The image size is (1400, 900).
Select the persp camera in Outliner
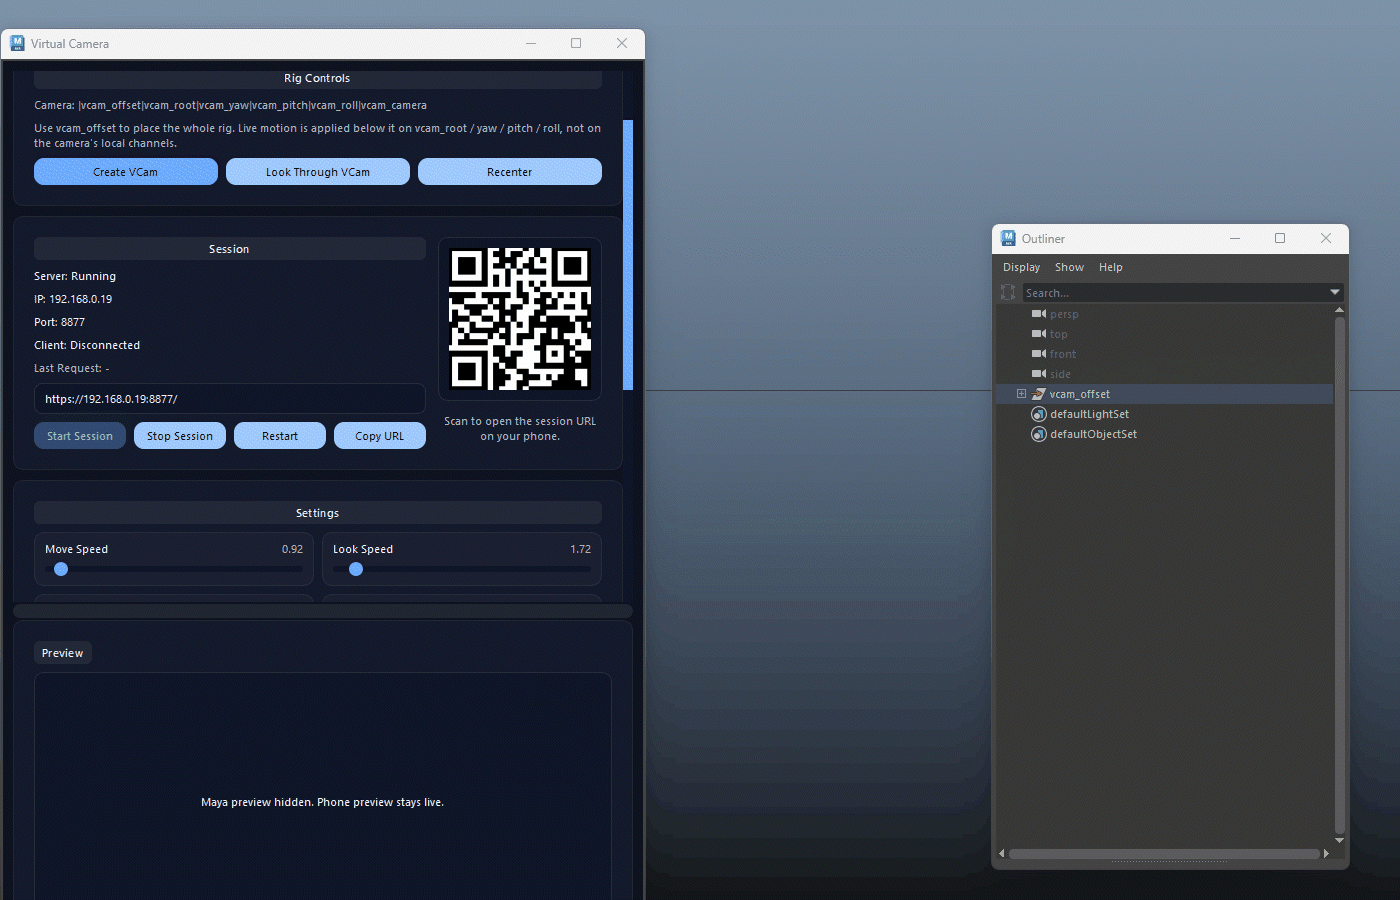pyautogui.click(x=1064, y=314)
